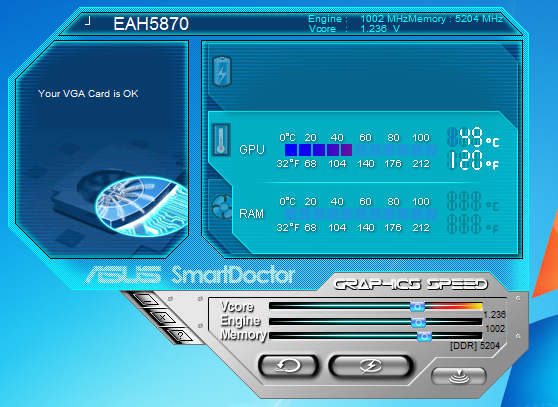558x407 pixels.
Task: Click the blank RAM °C digital readout
Action: tap(473, 202)
